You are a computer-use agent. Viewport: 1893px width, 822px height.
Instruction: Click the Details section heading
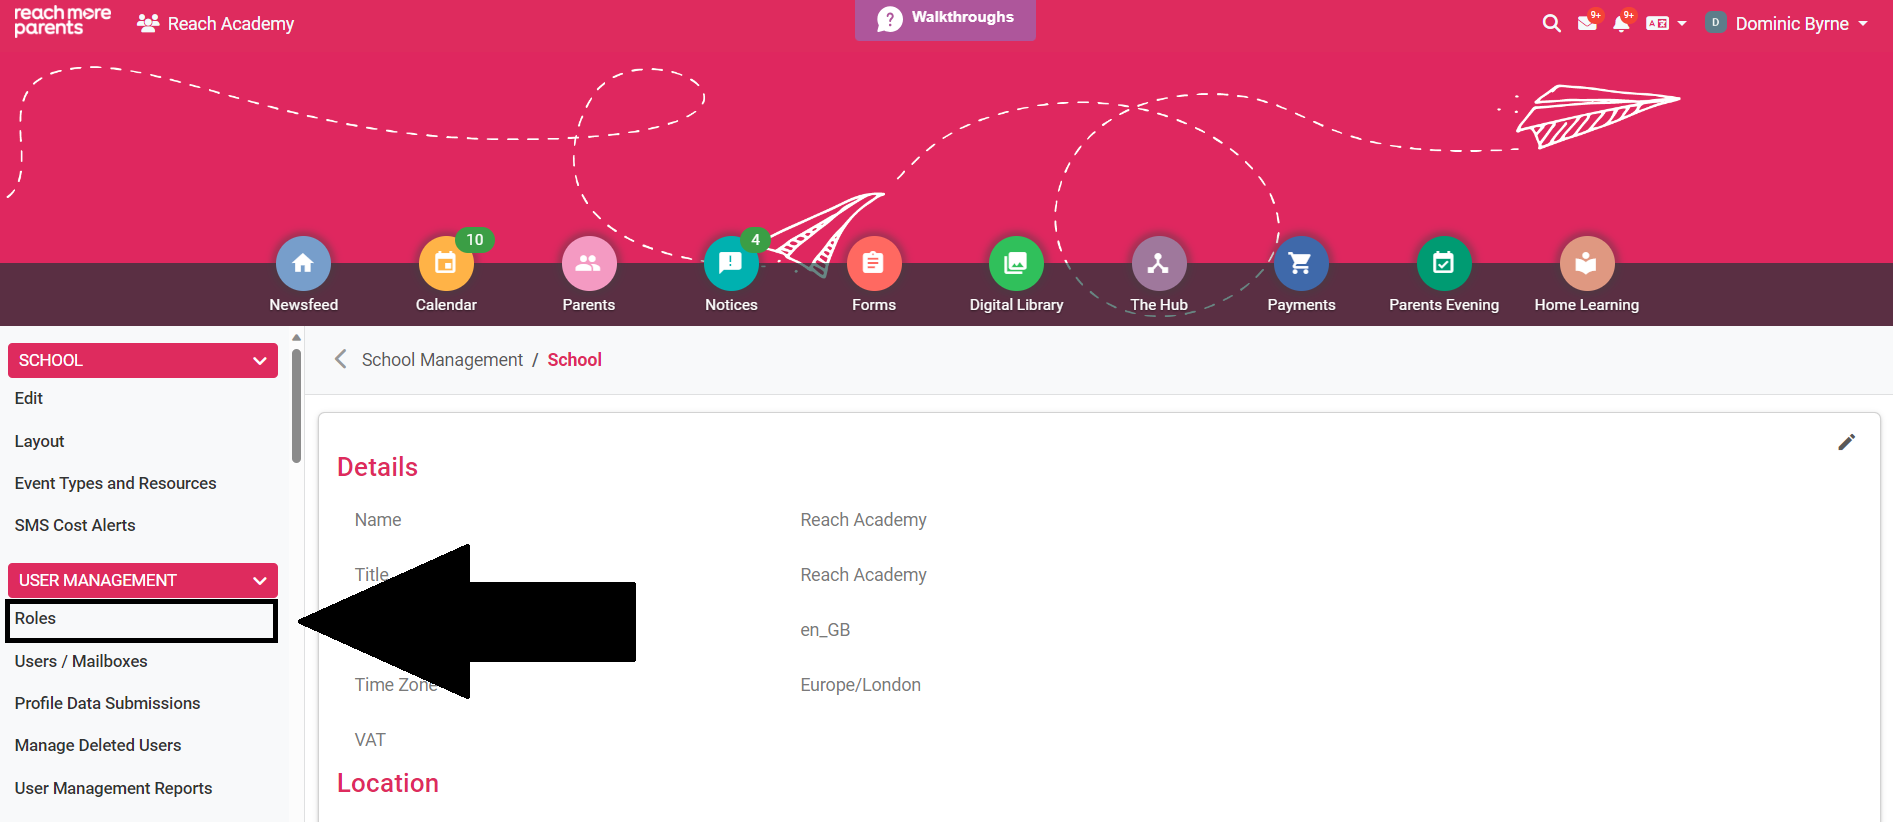click(x=377, y=467)
